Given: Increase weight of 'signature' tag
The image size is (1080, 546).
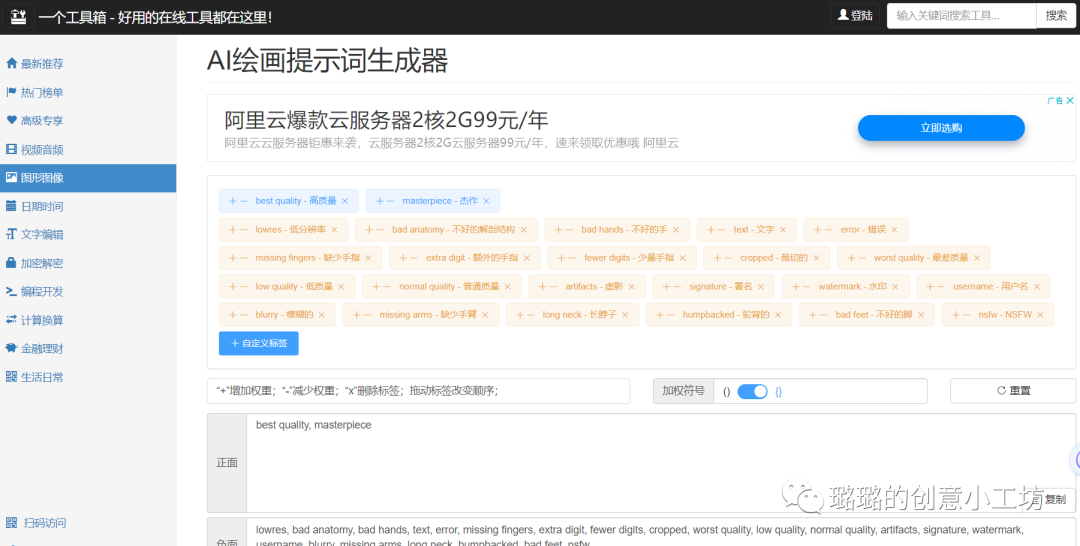Looking at the screenshot, I should pyautogui.click(x=666, y=287).
